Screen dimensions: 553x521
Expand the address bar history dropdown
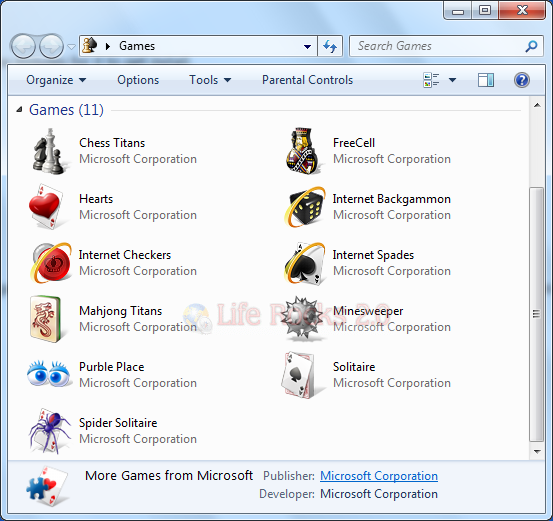click(x=308, y=46)
